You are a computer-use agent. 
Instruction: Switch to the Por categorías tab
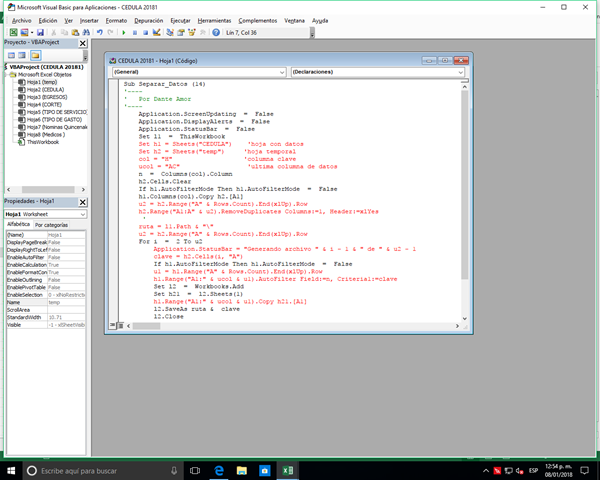pyautogui.click(x=52, y=225)
